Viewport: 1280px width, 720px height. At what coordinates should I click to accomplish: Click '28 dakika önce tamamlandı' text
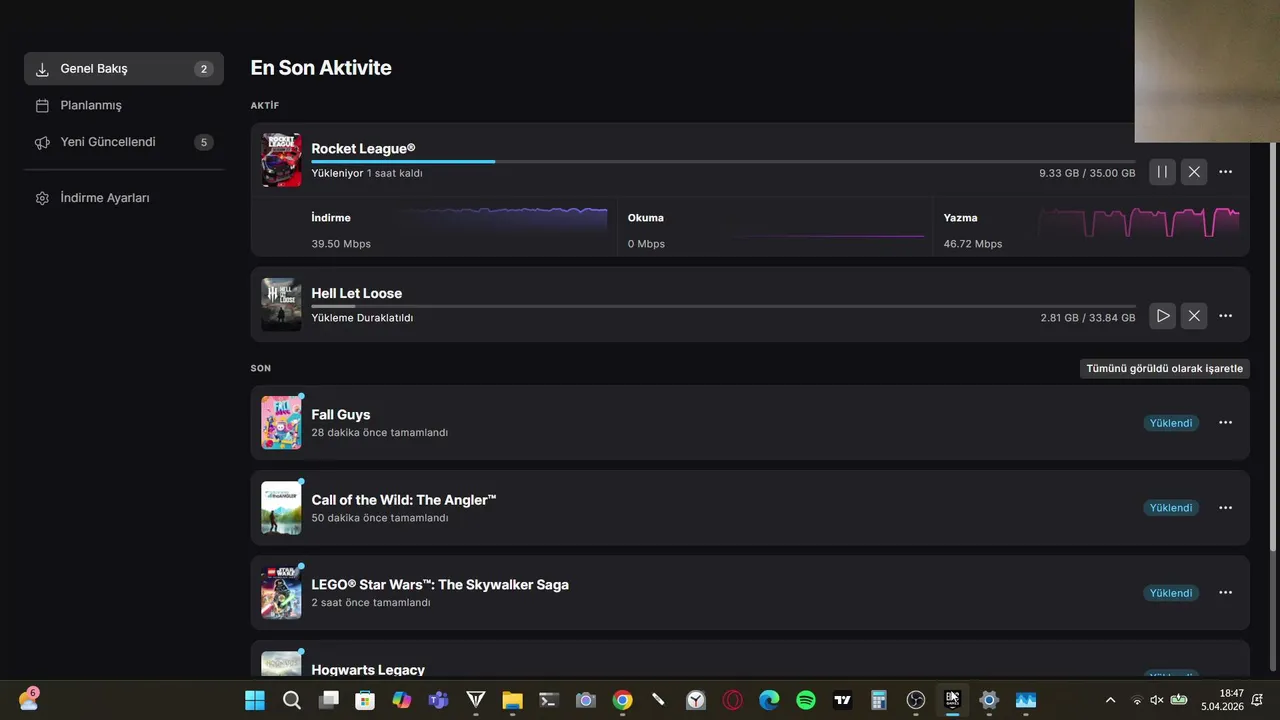click(x=380, y=433)
